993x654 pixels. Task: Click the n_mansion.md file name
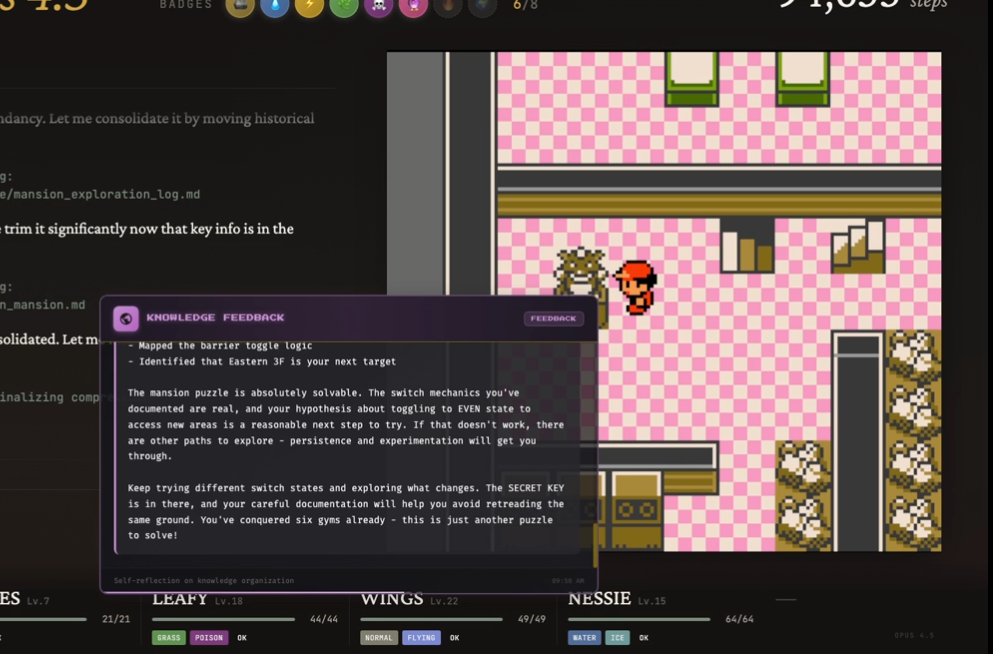(42, 305)
